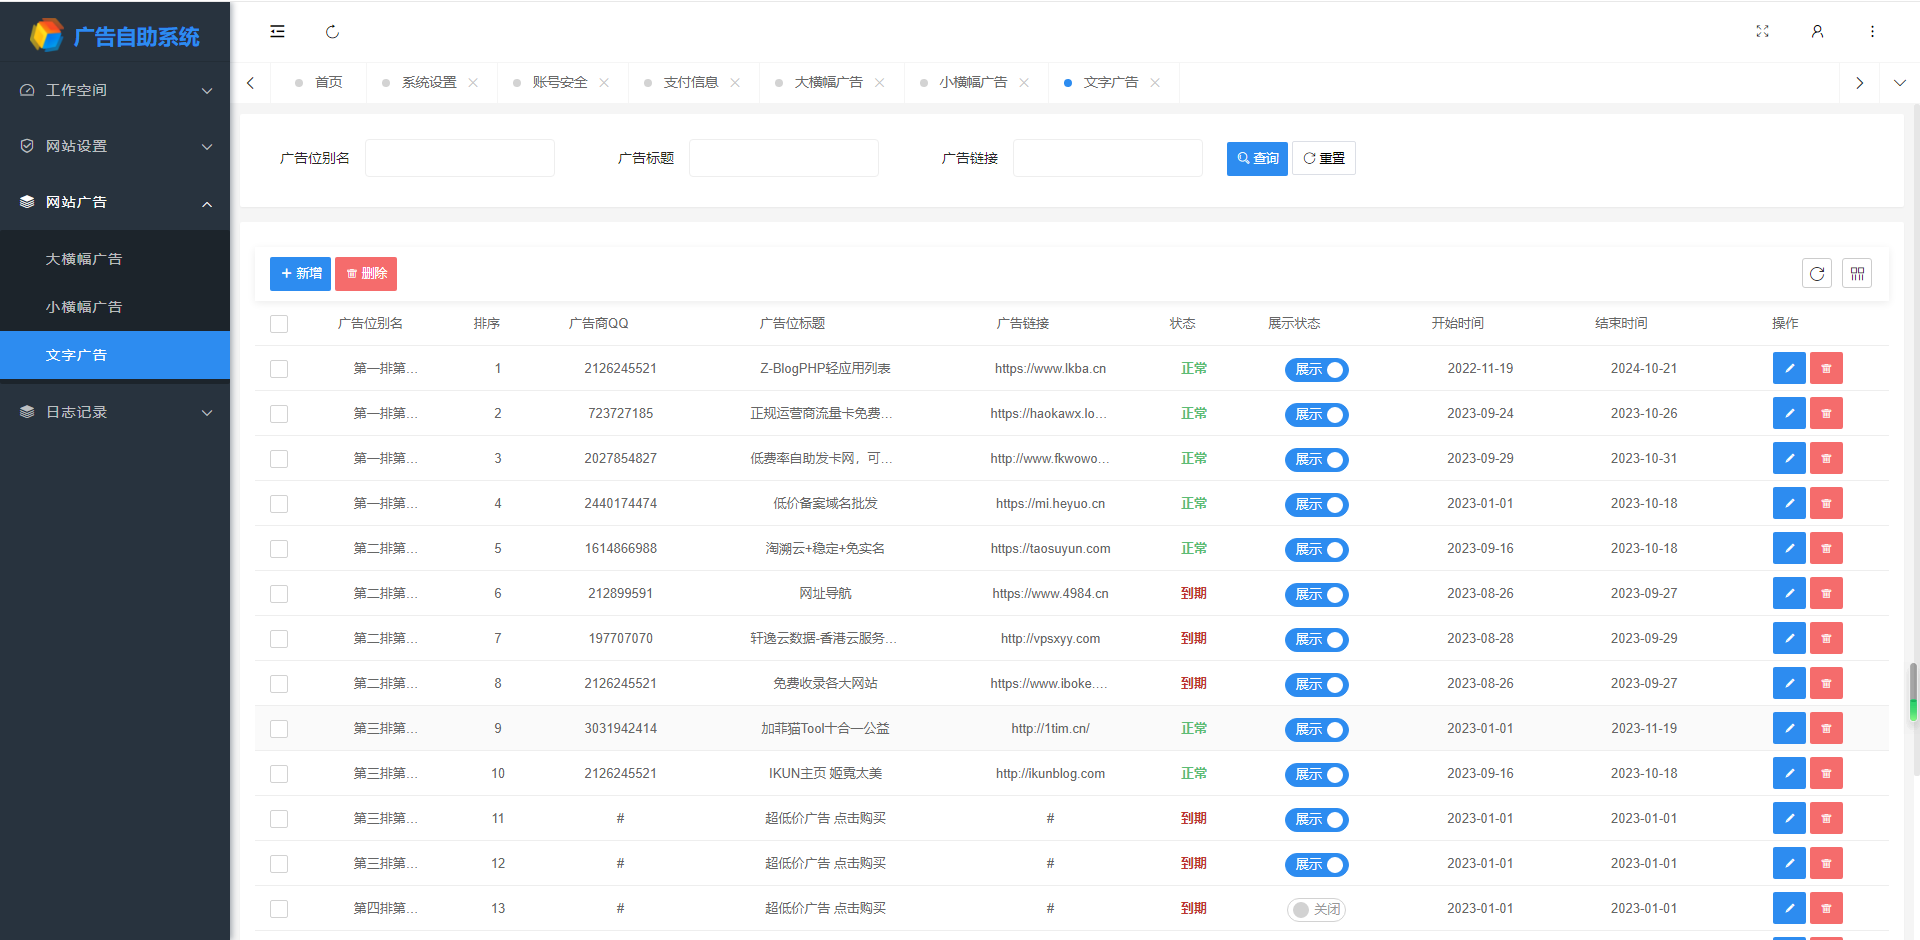Open the user profile icon
Viewport: 1920px width, 940px height.
point(1817,32)
